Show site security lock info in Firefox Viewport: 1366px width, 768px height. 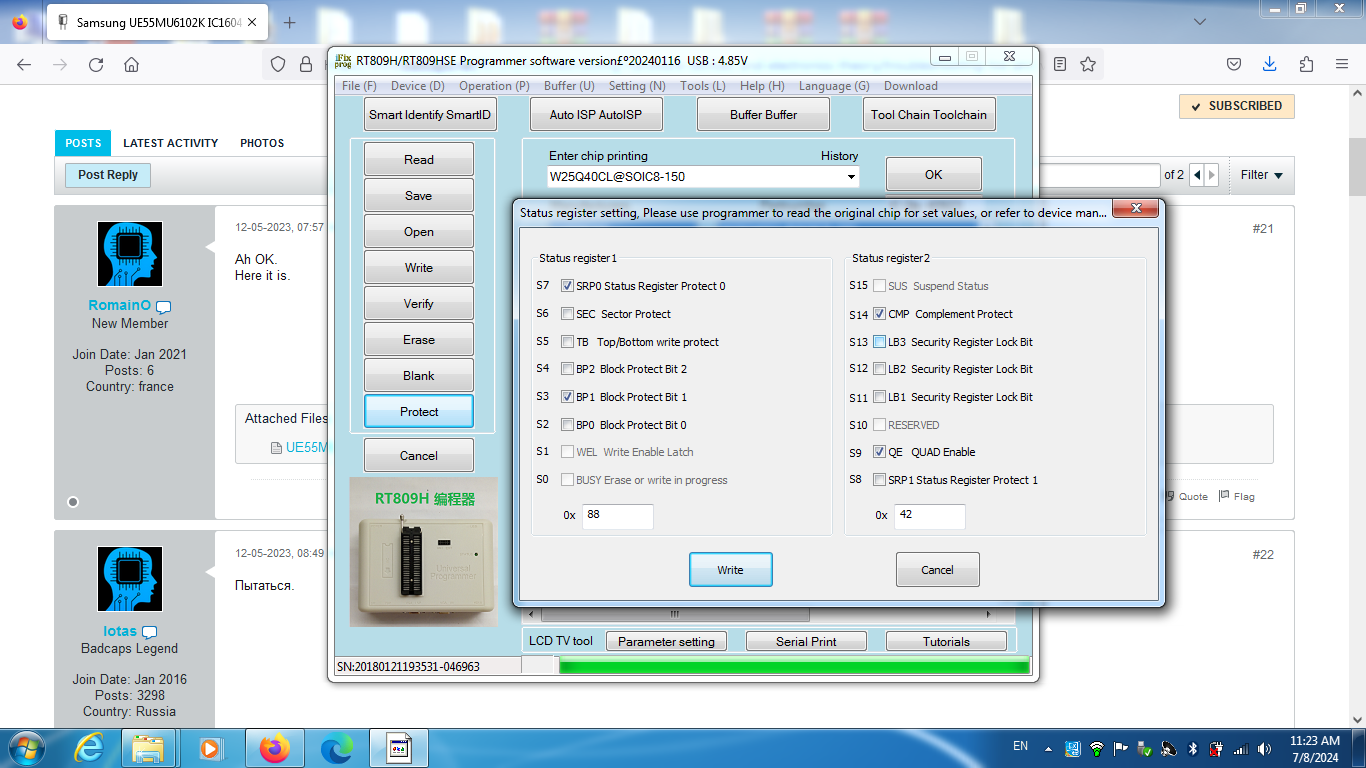(306, 64)
